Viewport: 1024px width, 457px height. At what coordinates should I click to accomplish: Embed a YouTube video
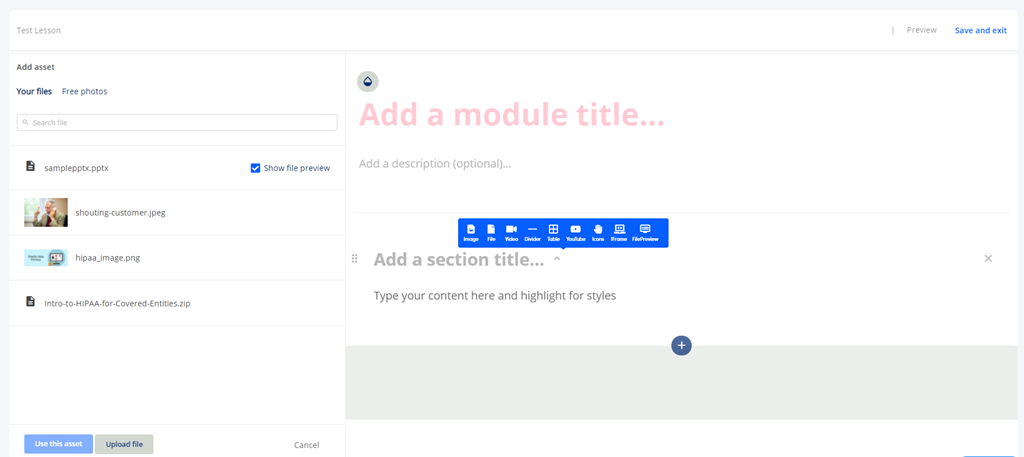(575, 233)
